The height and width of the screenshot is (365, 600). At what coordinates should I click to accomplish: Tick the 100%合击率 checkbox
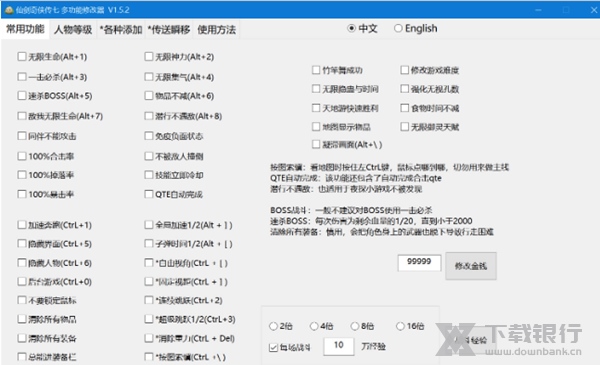point(22,156)
